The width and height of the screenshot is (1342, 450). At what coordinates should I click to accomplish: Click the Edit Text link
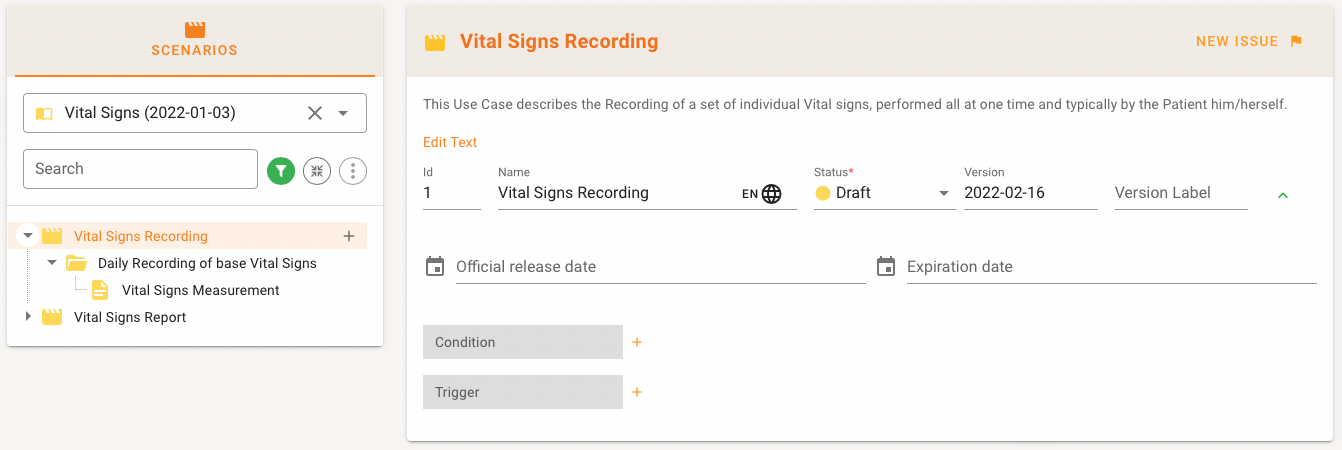[x=450, y=142]
